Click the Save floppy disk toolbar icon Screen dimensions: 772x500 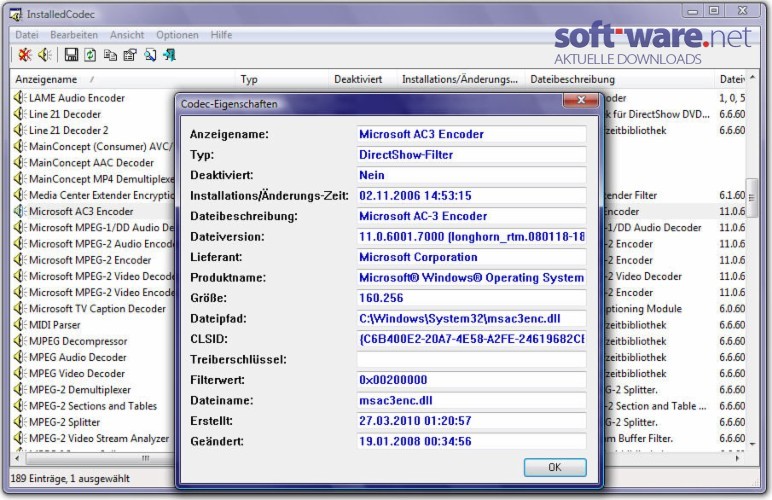coord(71,55)
